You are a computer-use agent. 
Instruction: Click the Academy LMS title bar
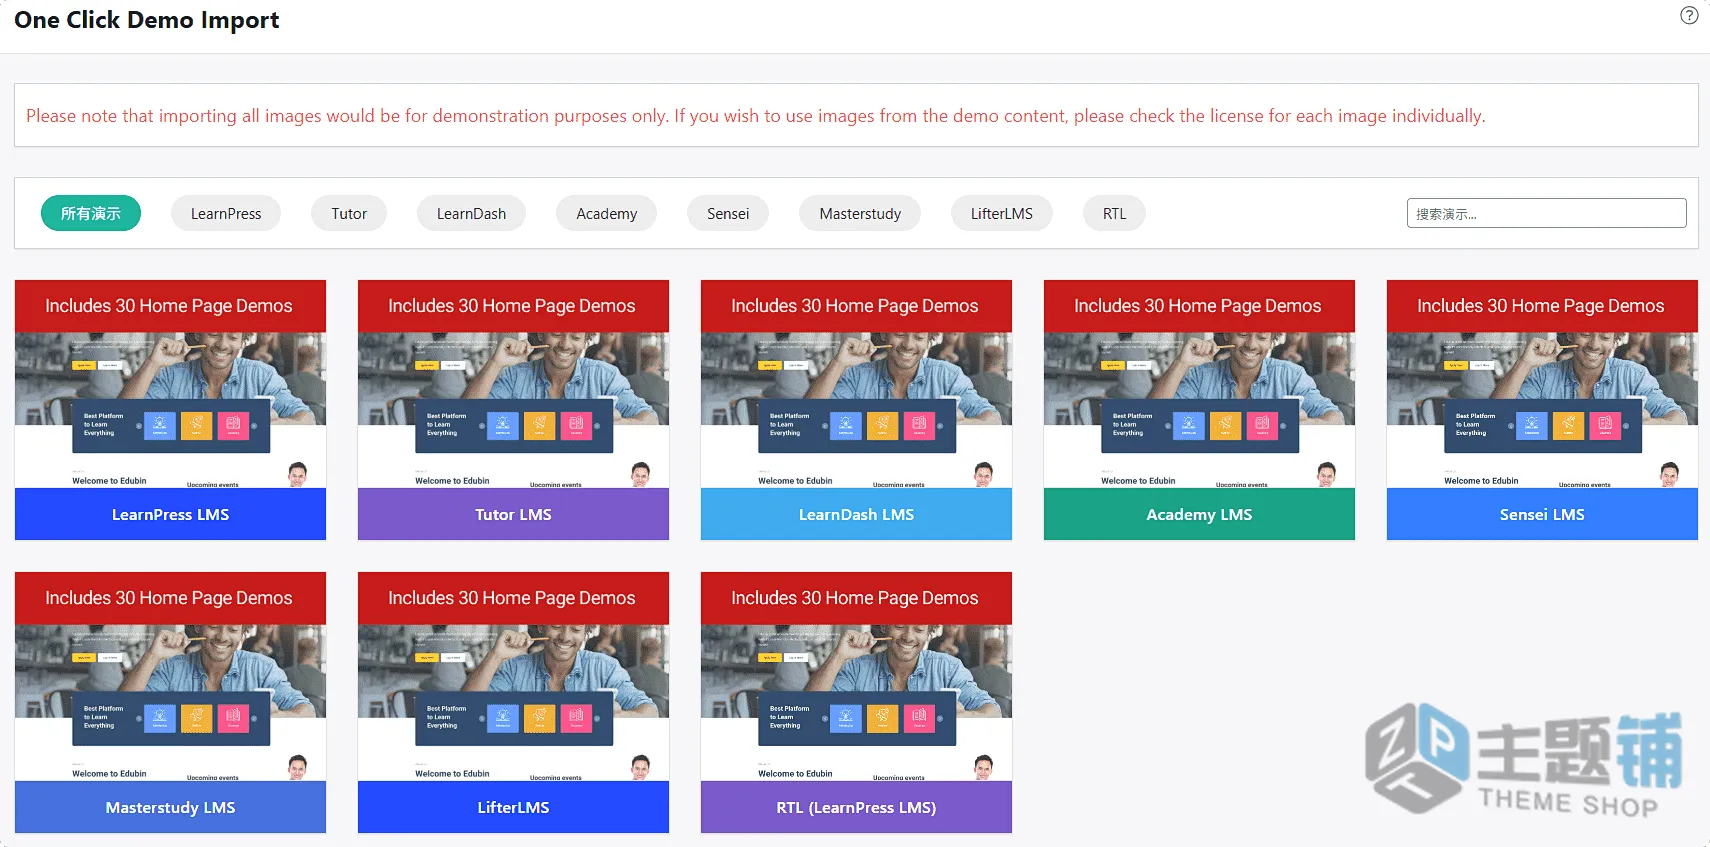tap(1199, 514)
